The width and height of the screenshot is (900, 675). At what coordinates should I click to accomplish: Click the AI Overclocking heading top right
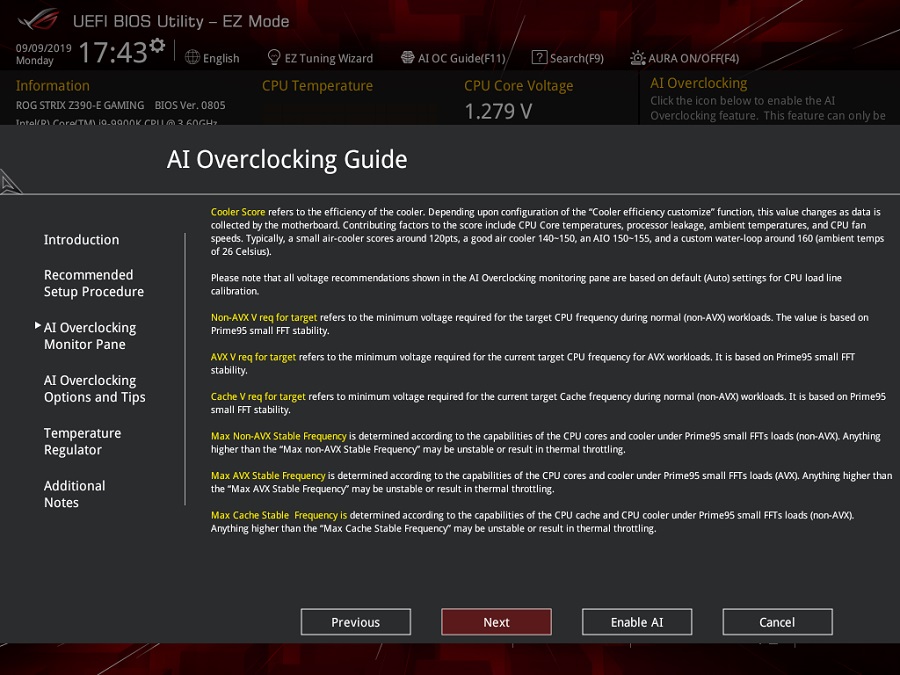pos(699,83)
